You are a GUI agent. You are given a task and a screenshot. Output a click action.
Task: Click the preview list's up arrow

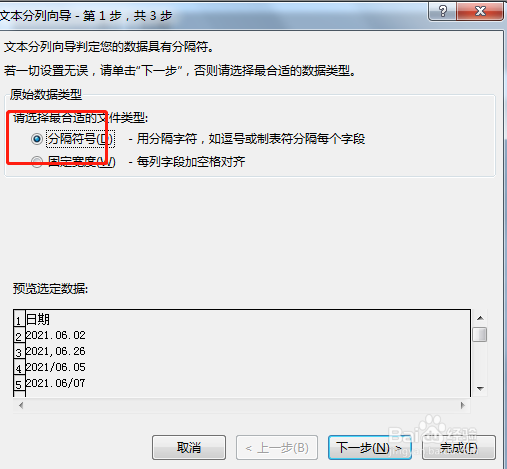pos(480,318)
